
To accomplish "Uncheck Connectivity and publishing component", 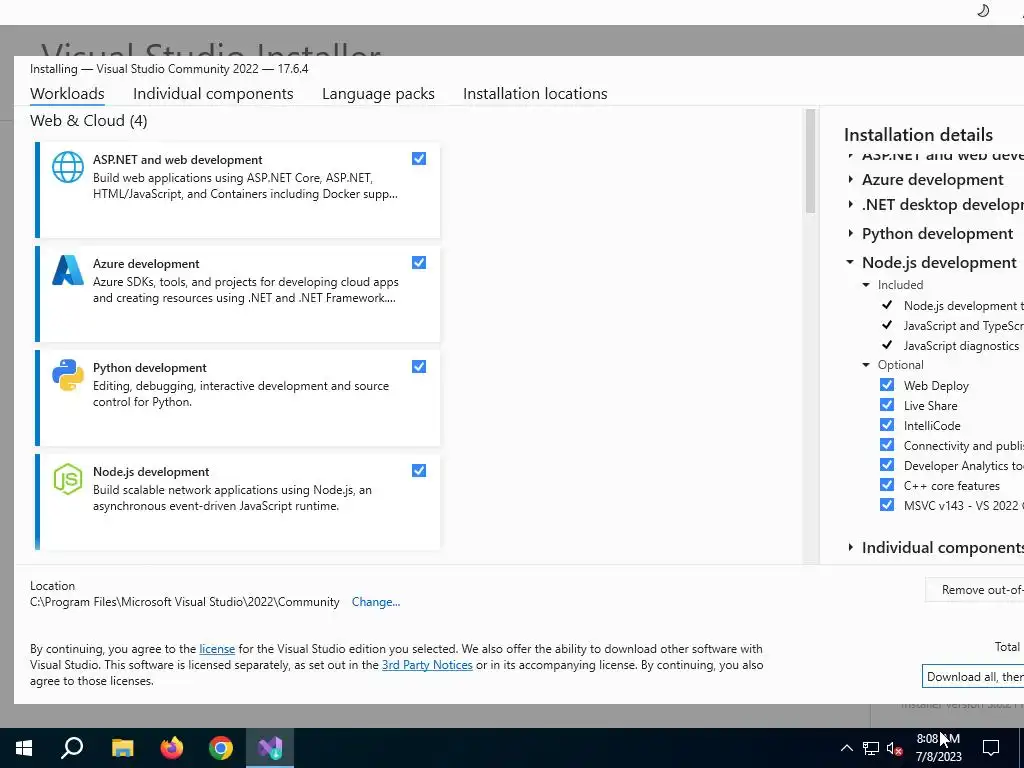I will tap(887, 445).
